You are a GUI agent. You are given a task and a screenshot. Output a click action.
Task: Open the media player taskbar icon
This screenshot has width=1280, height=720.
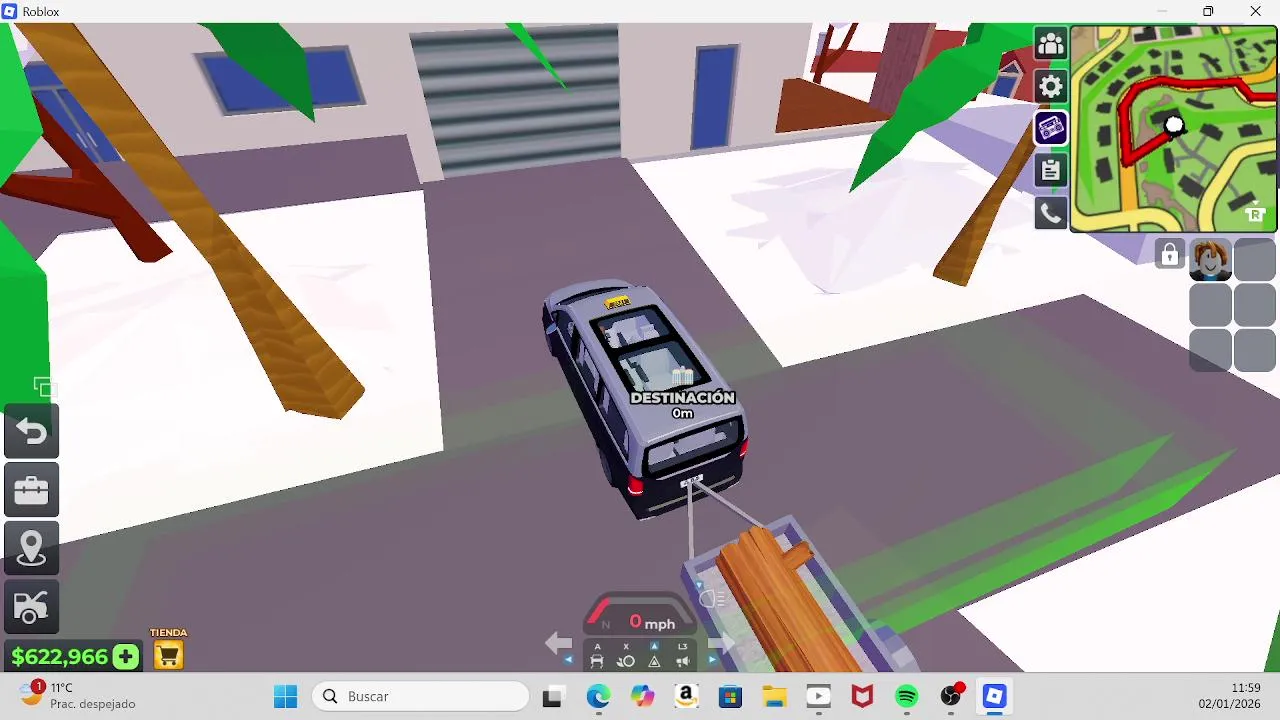818,697
